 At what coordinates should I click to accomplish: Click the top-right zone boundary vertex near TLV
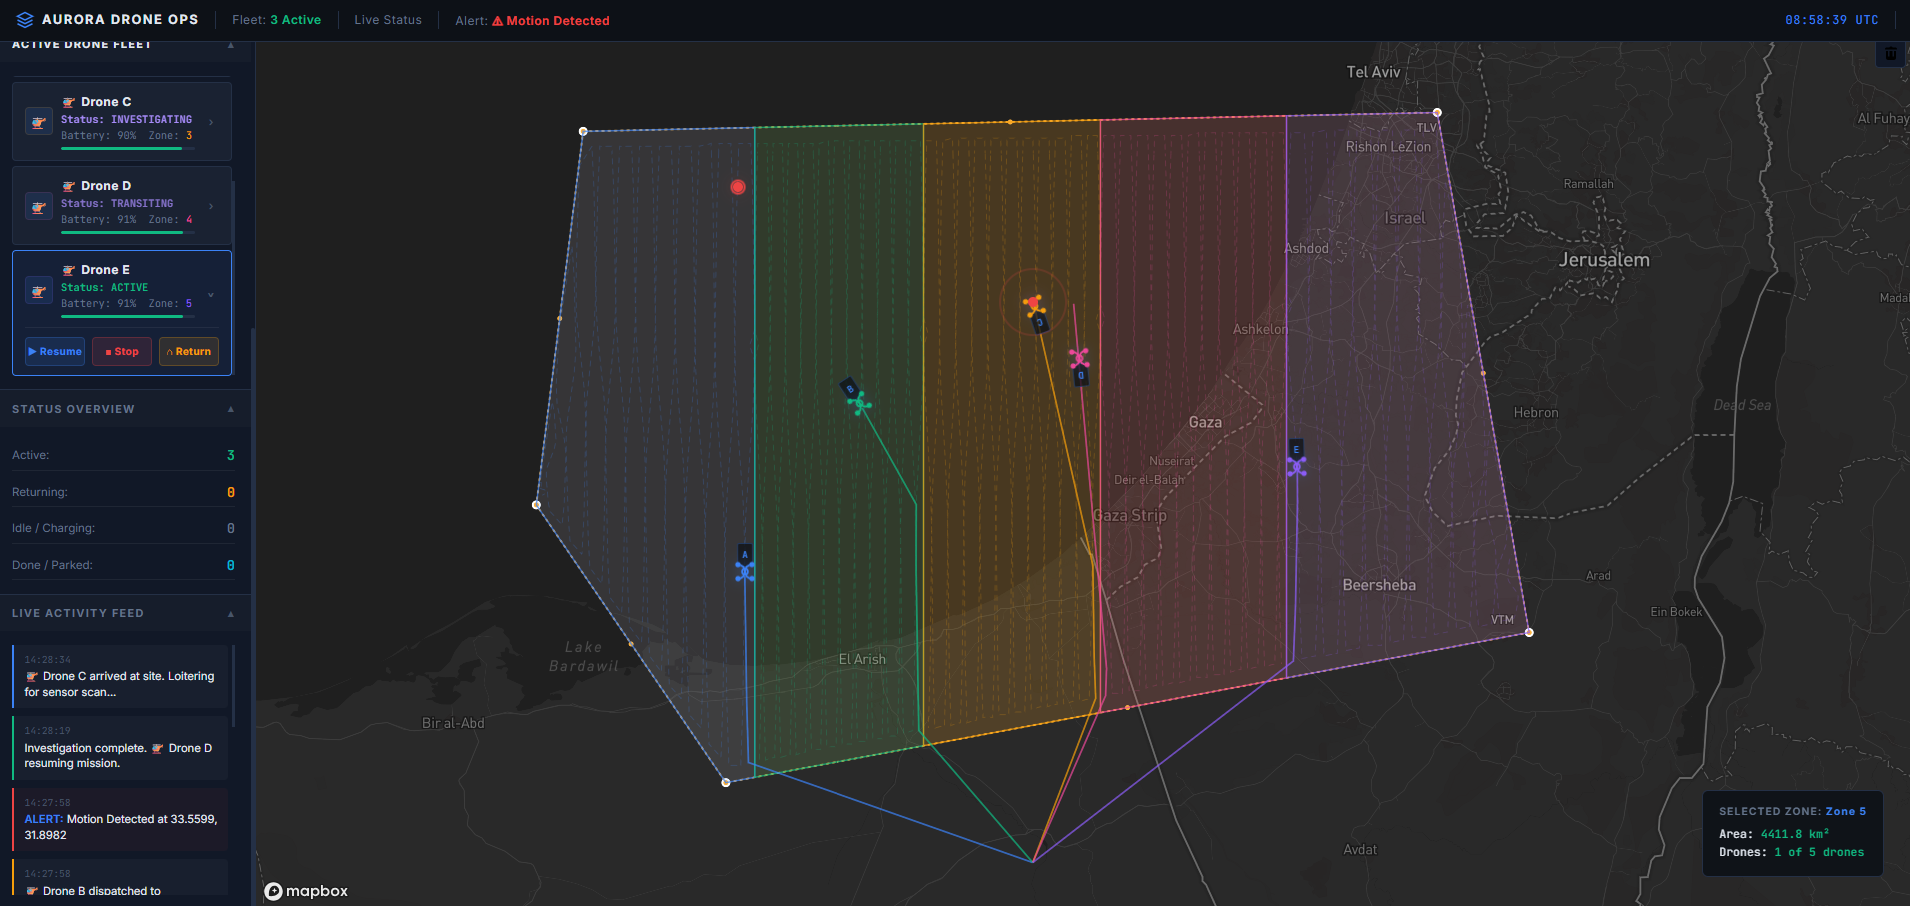(x=1437, y=112)
